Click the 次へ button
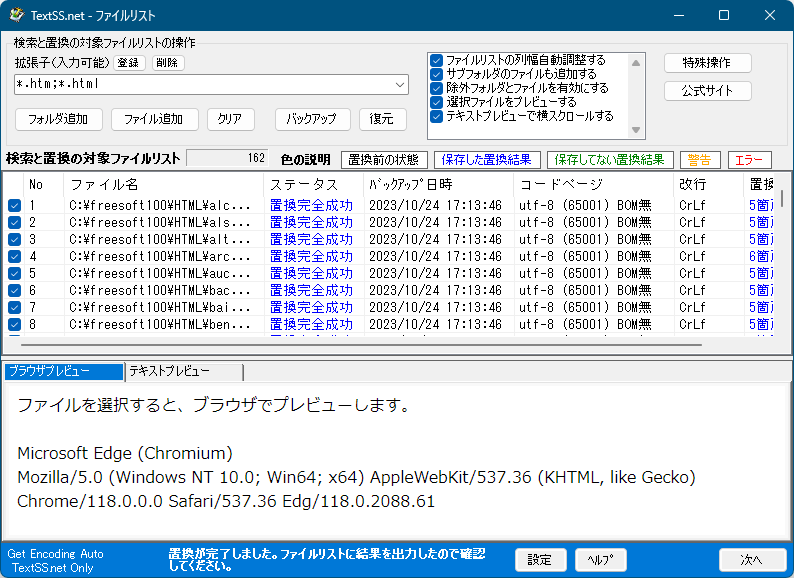This screenshot has height=578, width=794. (751, 560)
